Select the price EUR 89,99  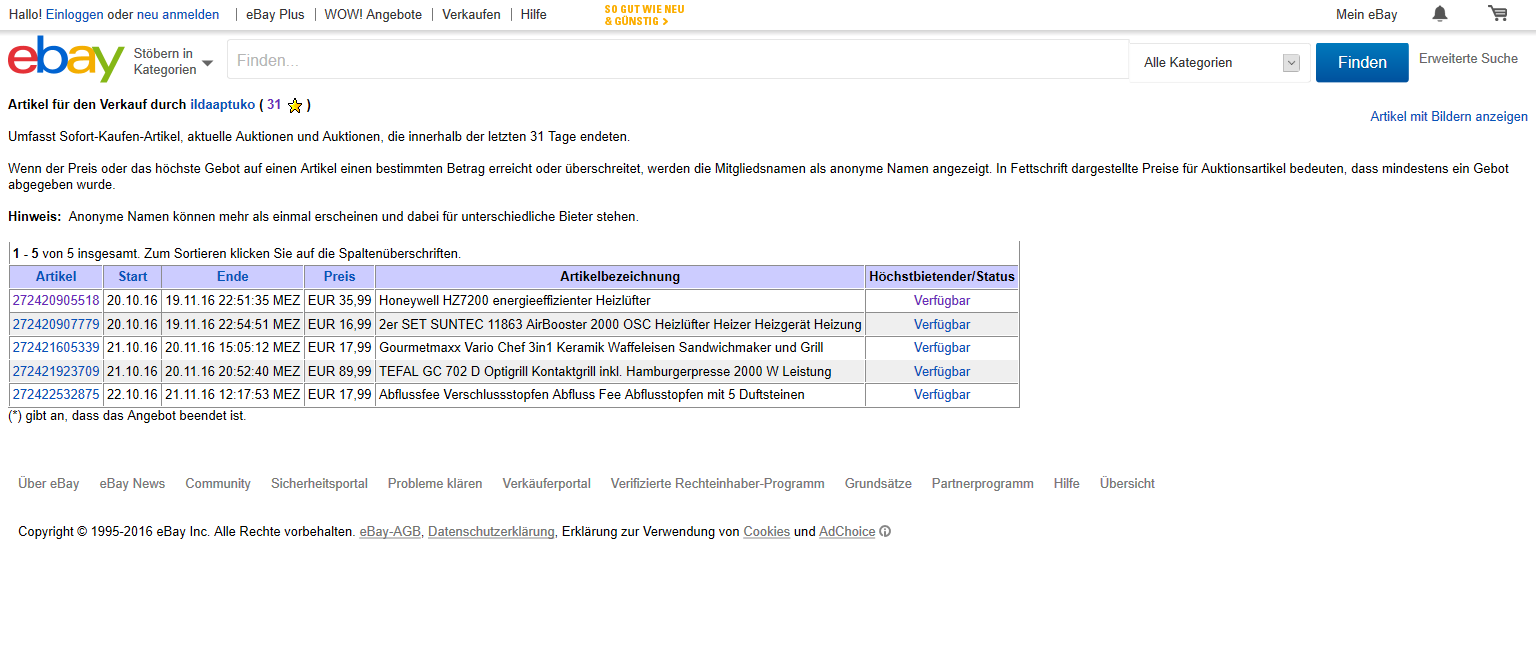[340, 371]
